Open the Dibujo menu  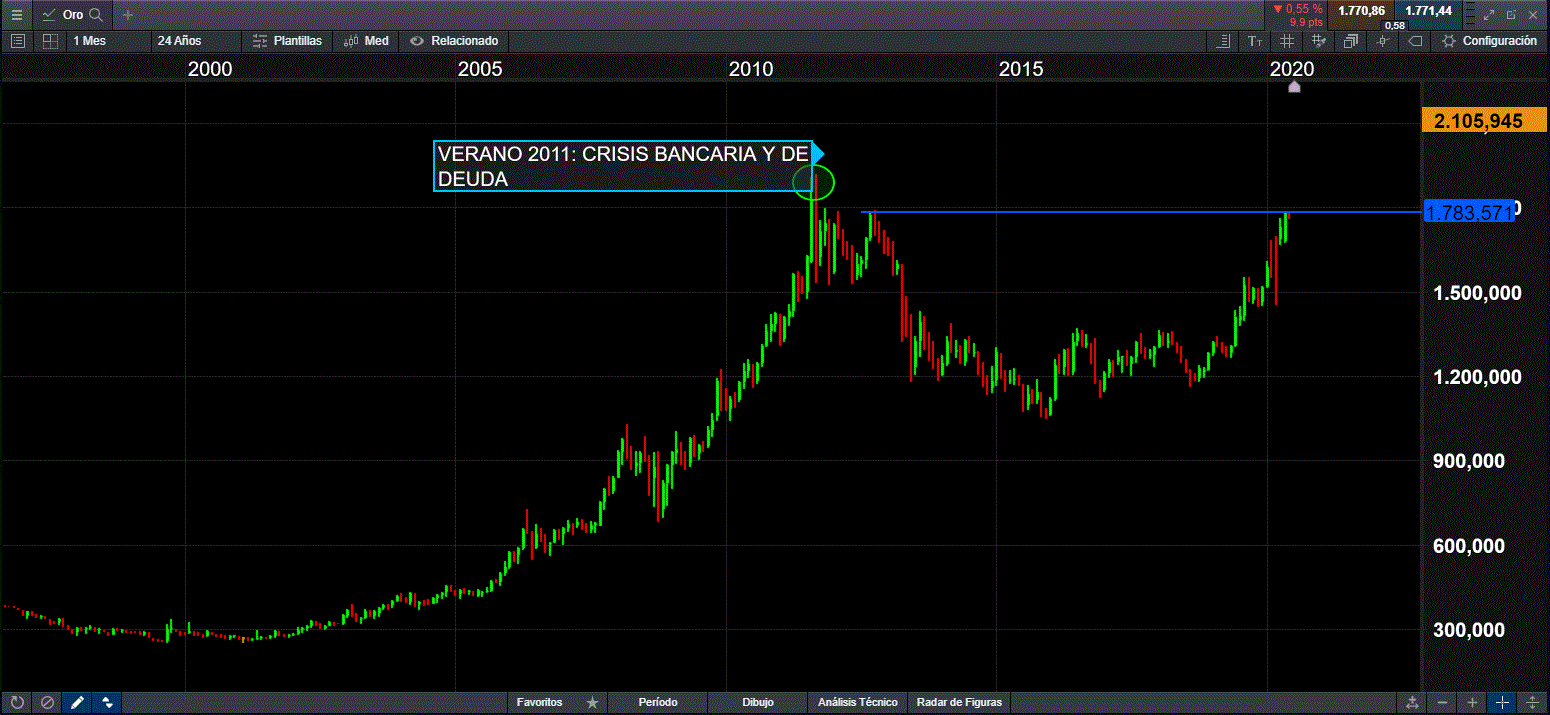[757, 702]
